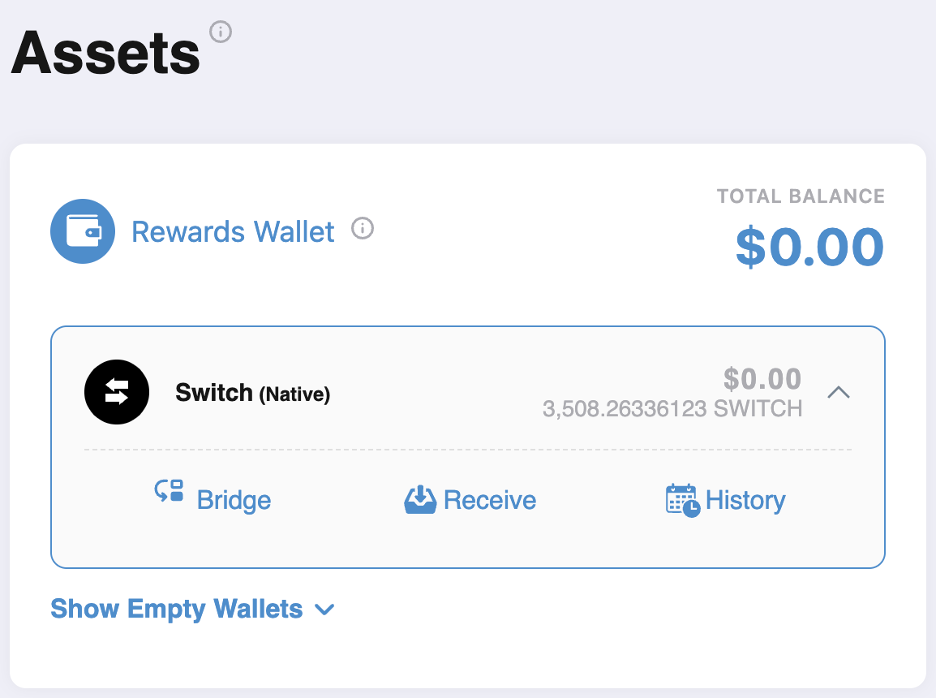Viewport: 936px width, 698px height.
Task: Click the gray $0.00 Switch asset value
Action: point(762,379)
